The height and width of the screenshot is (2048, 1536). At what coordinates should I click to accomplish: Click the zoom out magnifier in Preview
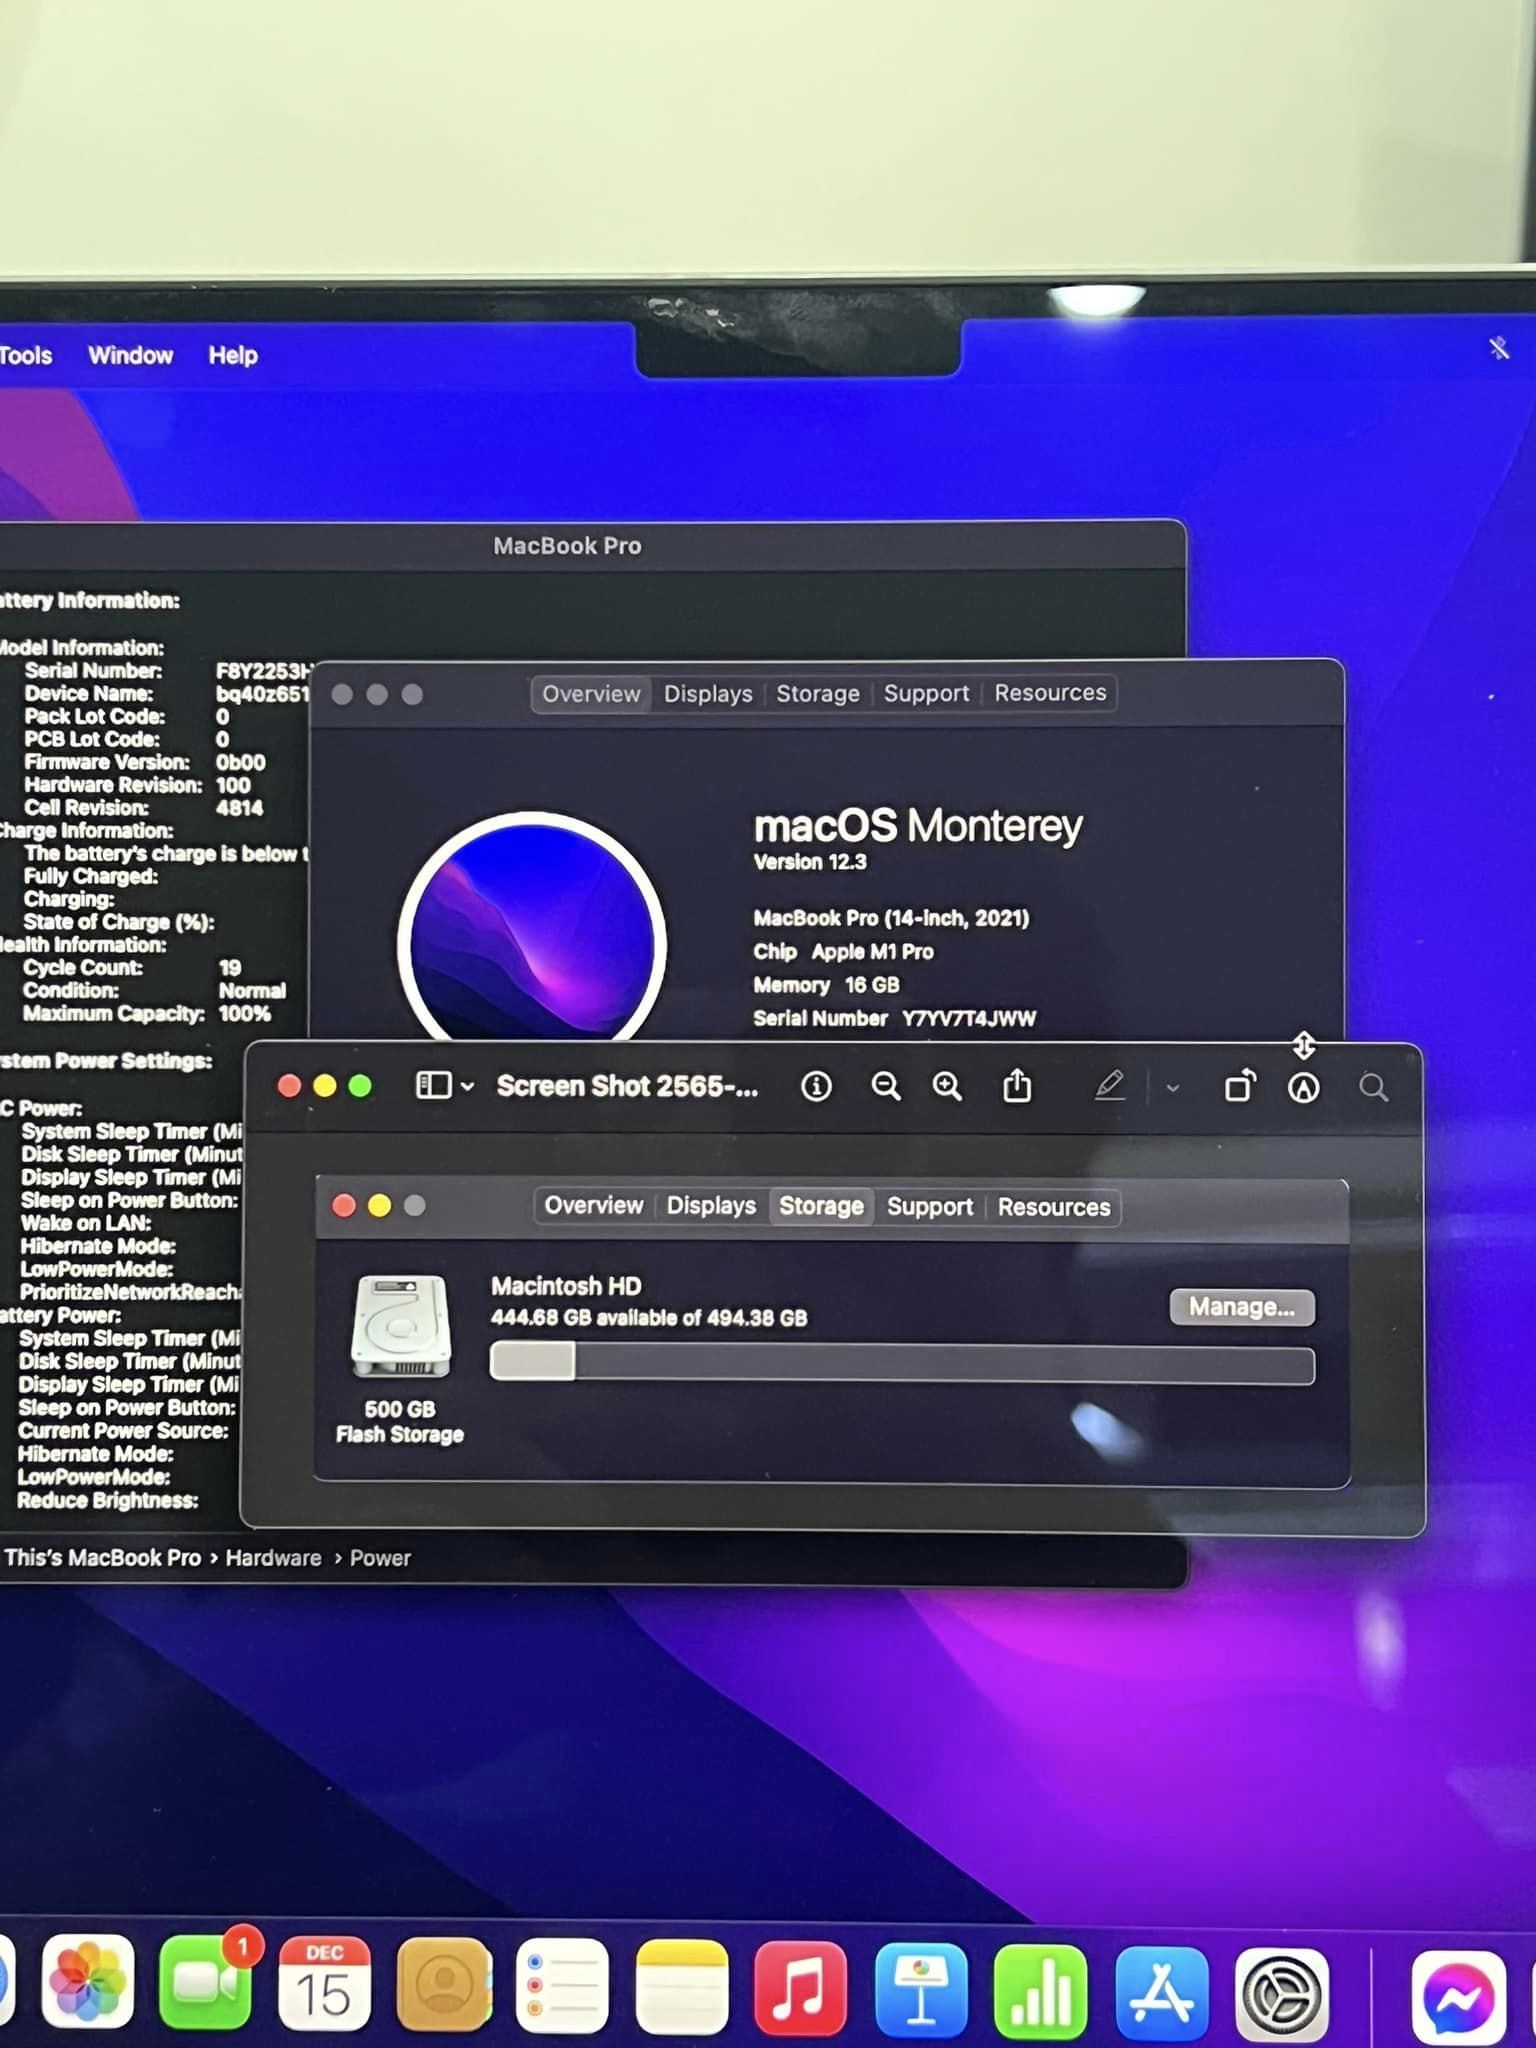[885, 1086]
